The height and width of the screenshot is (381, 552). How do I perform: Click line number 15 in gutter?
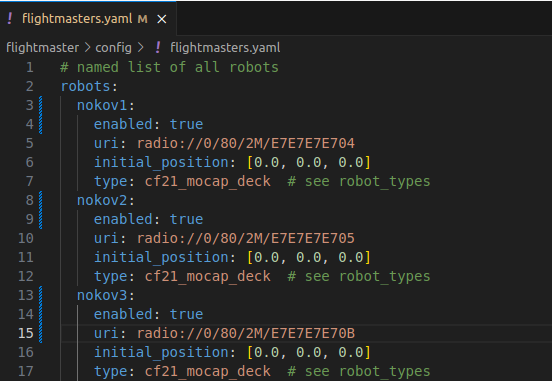tap(26, 333)
